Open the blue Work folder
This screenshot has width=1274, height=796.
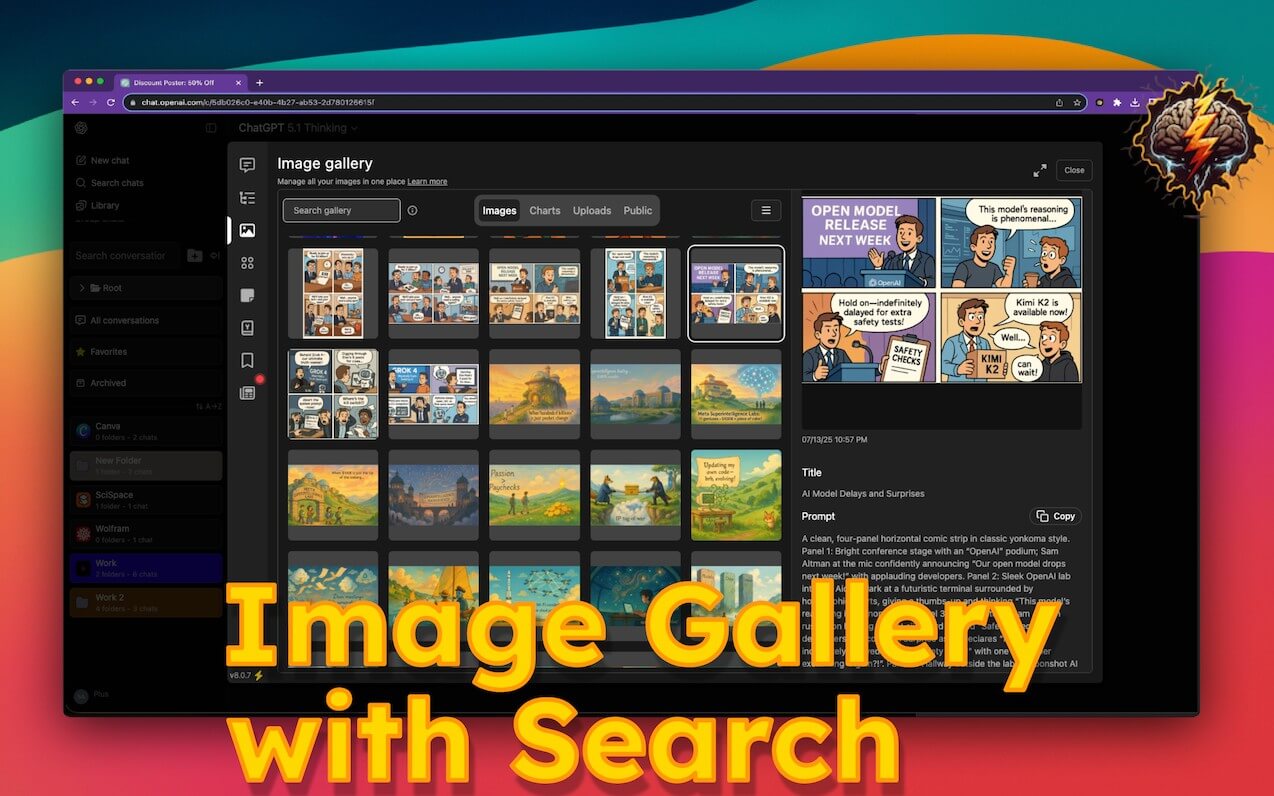(x=146, y=568)
